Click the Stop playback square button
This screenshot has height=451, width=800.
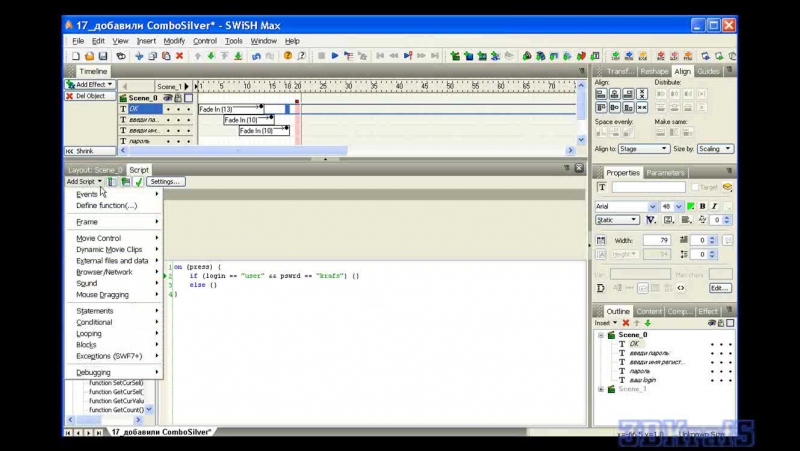click(321, 56)
